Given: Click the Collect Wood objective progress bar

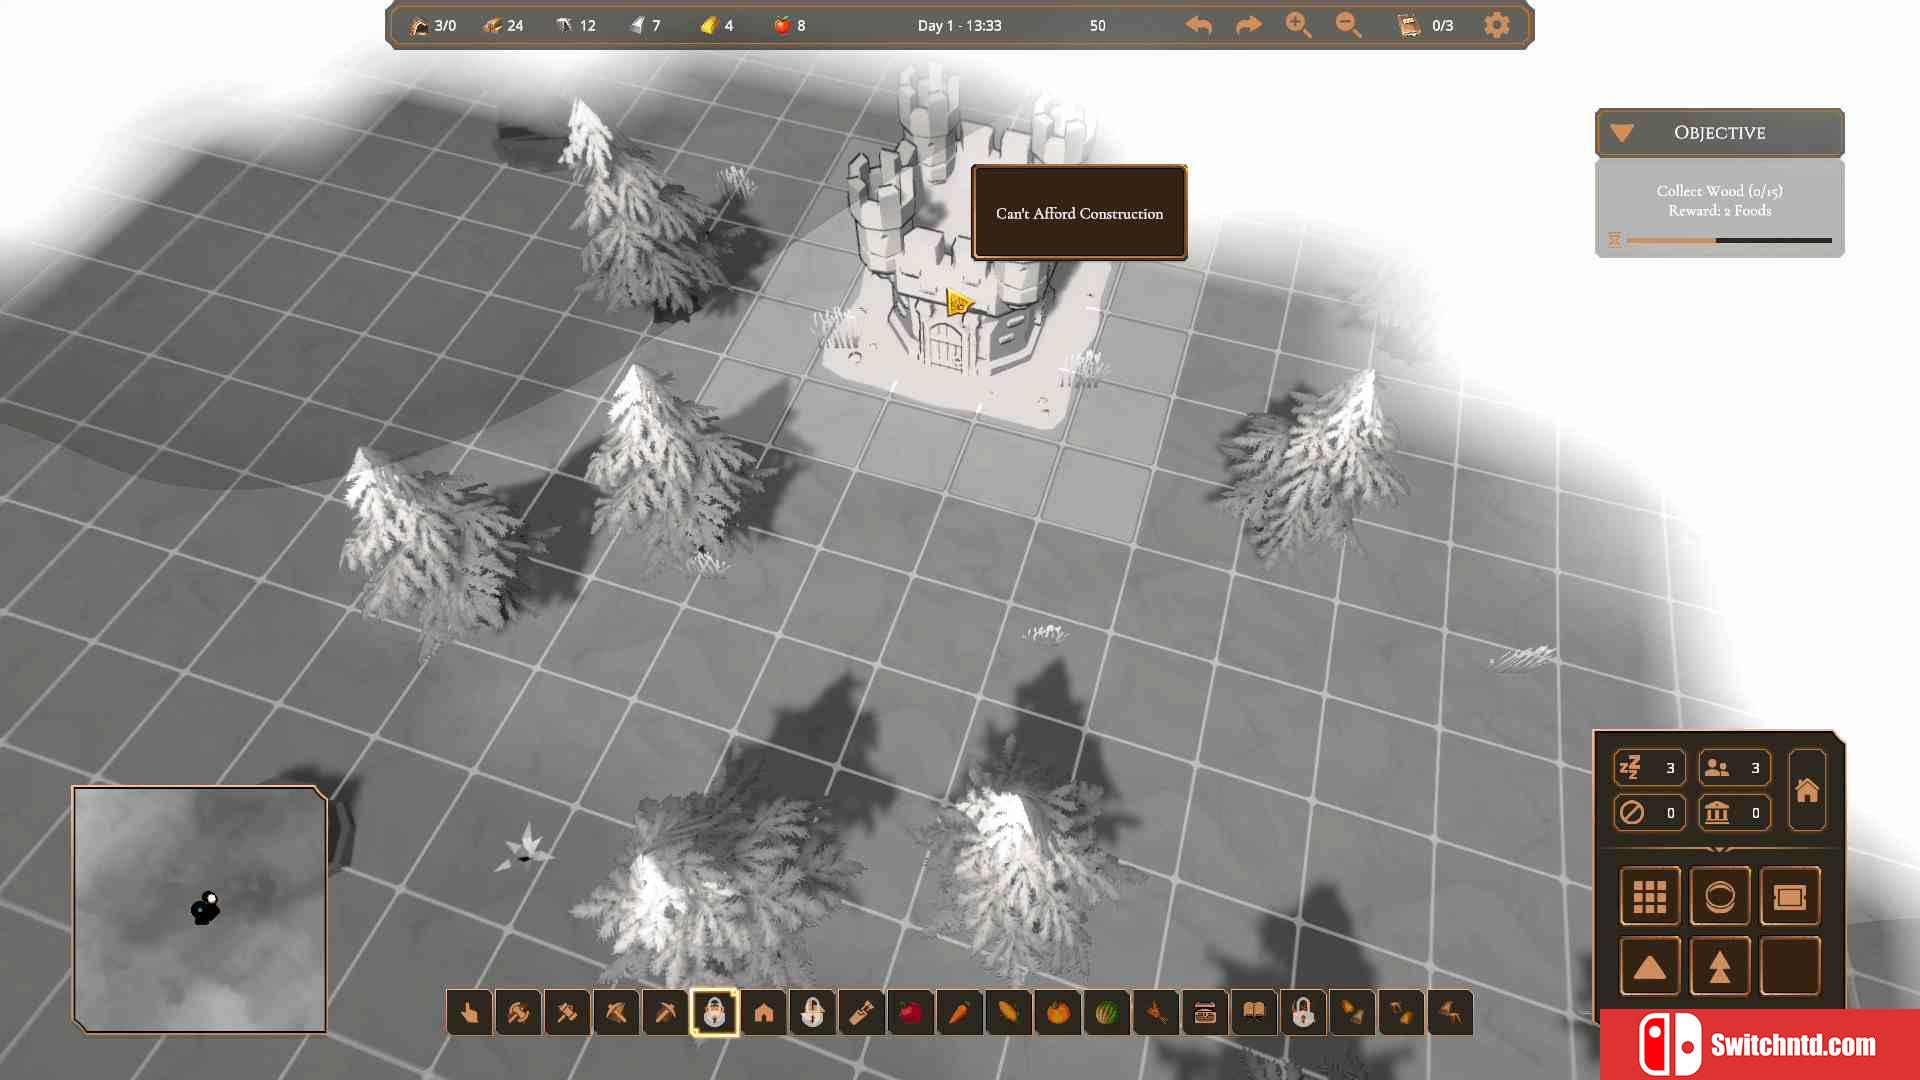Looking at the screenshot, I should [1729, 240].
